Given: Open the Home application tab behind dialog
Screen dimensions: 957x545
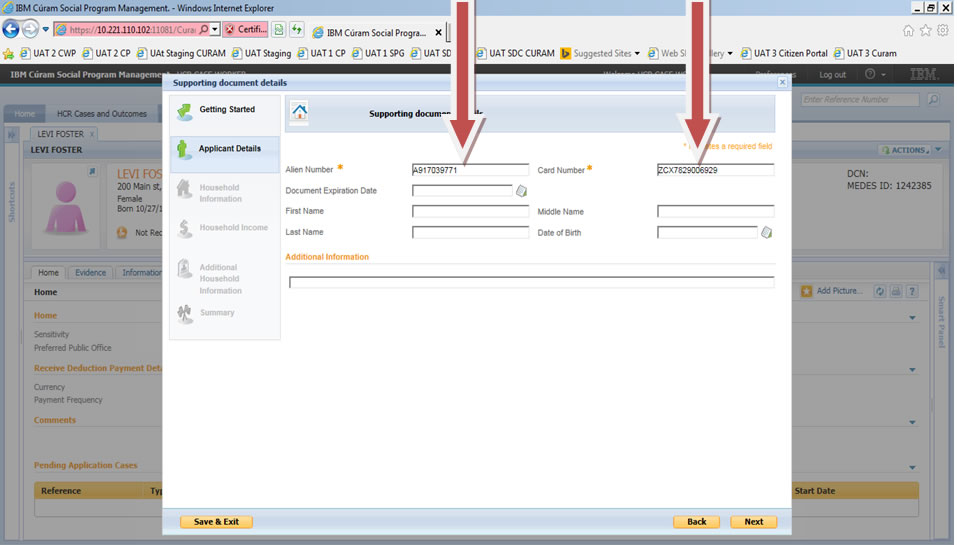Looking at the screenshot, I should click(24, 114).
